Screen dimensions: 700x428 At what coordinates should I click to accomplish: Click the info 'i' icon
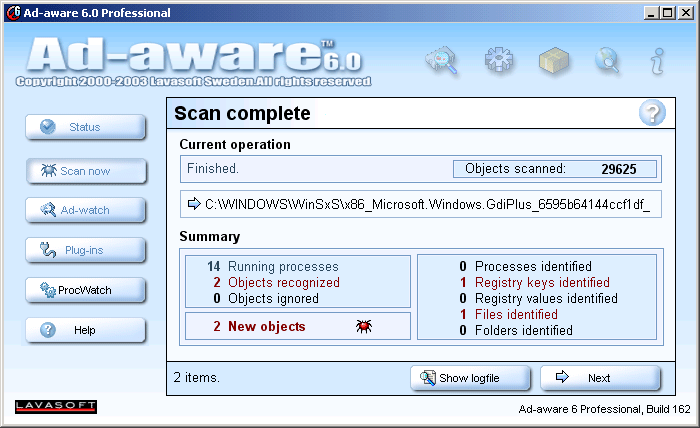[x=657, y=61]
